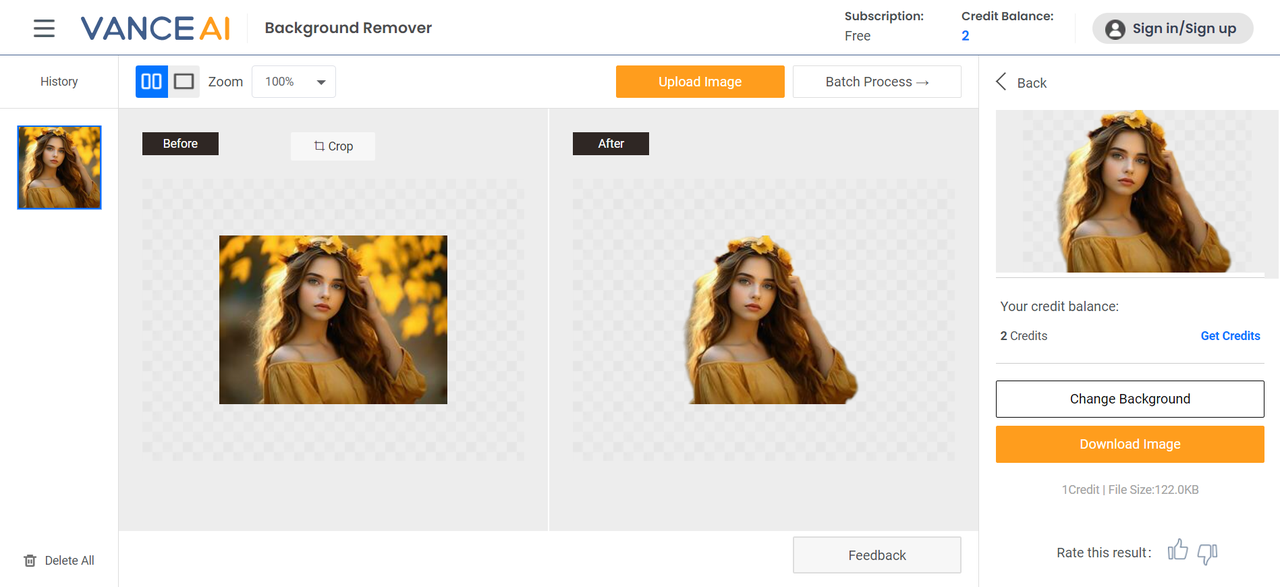Click the result preview in the right panel

point(1137,191)
